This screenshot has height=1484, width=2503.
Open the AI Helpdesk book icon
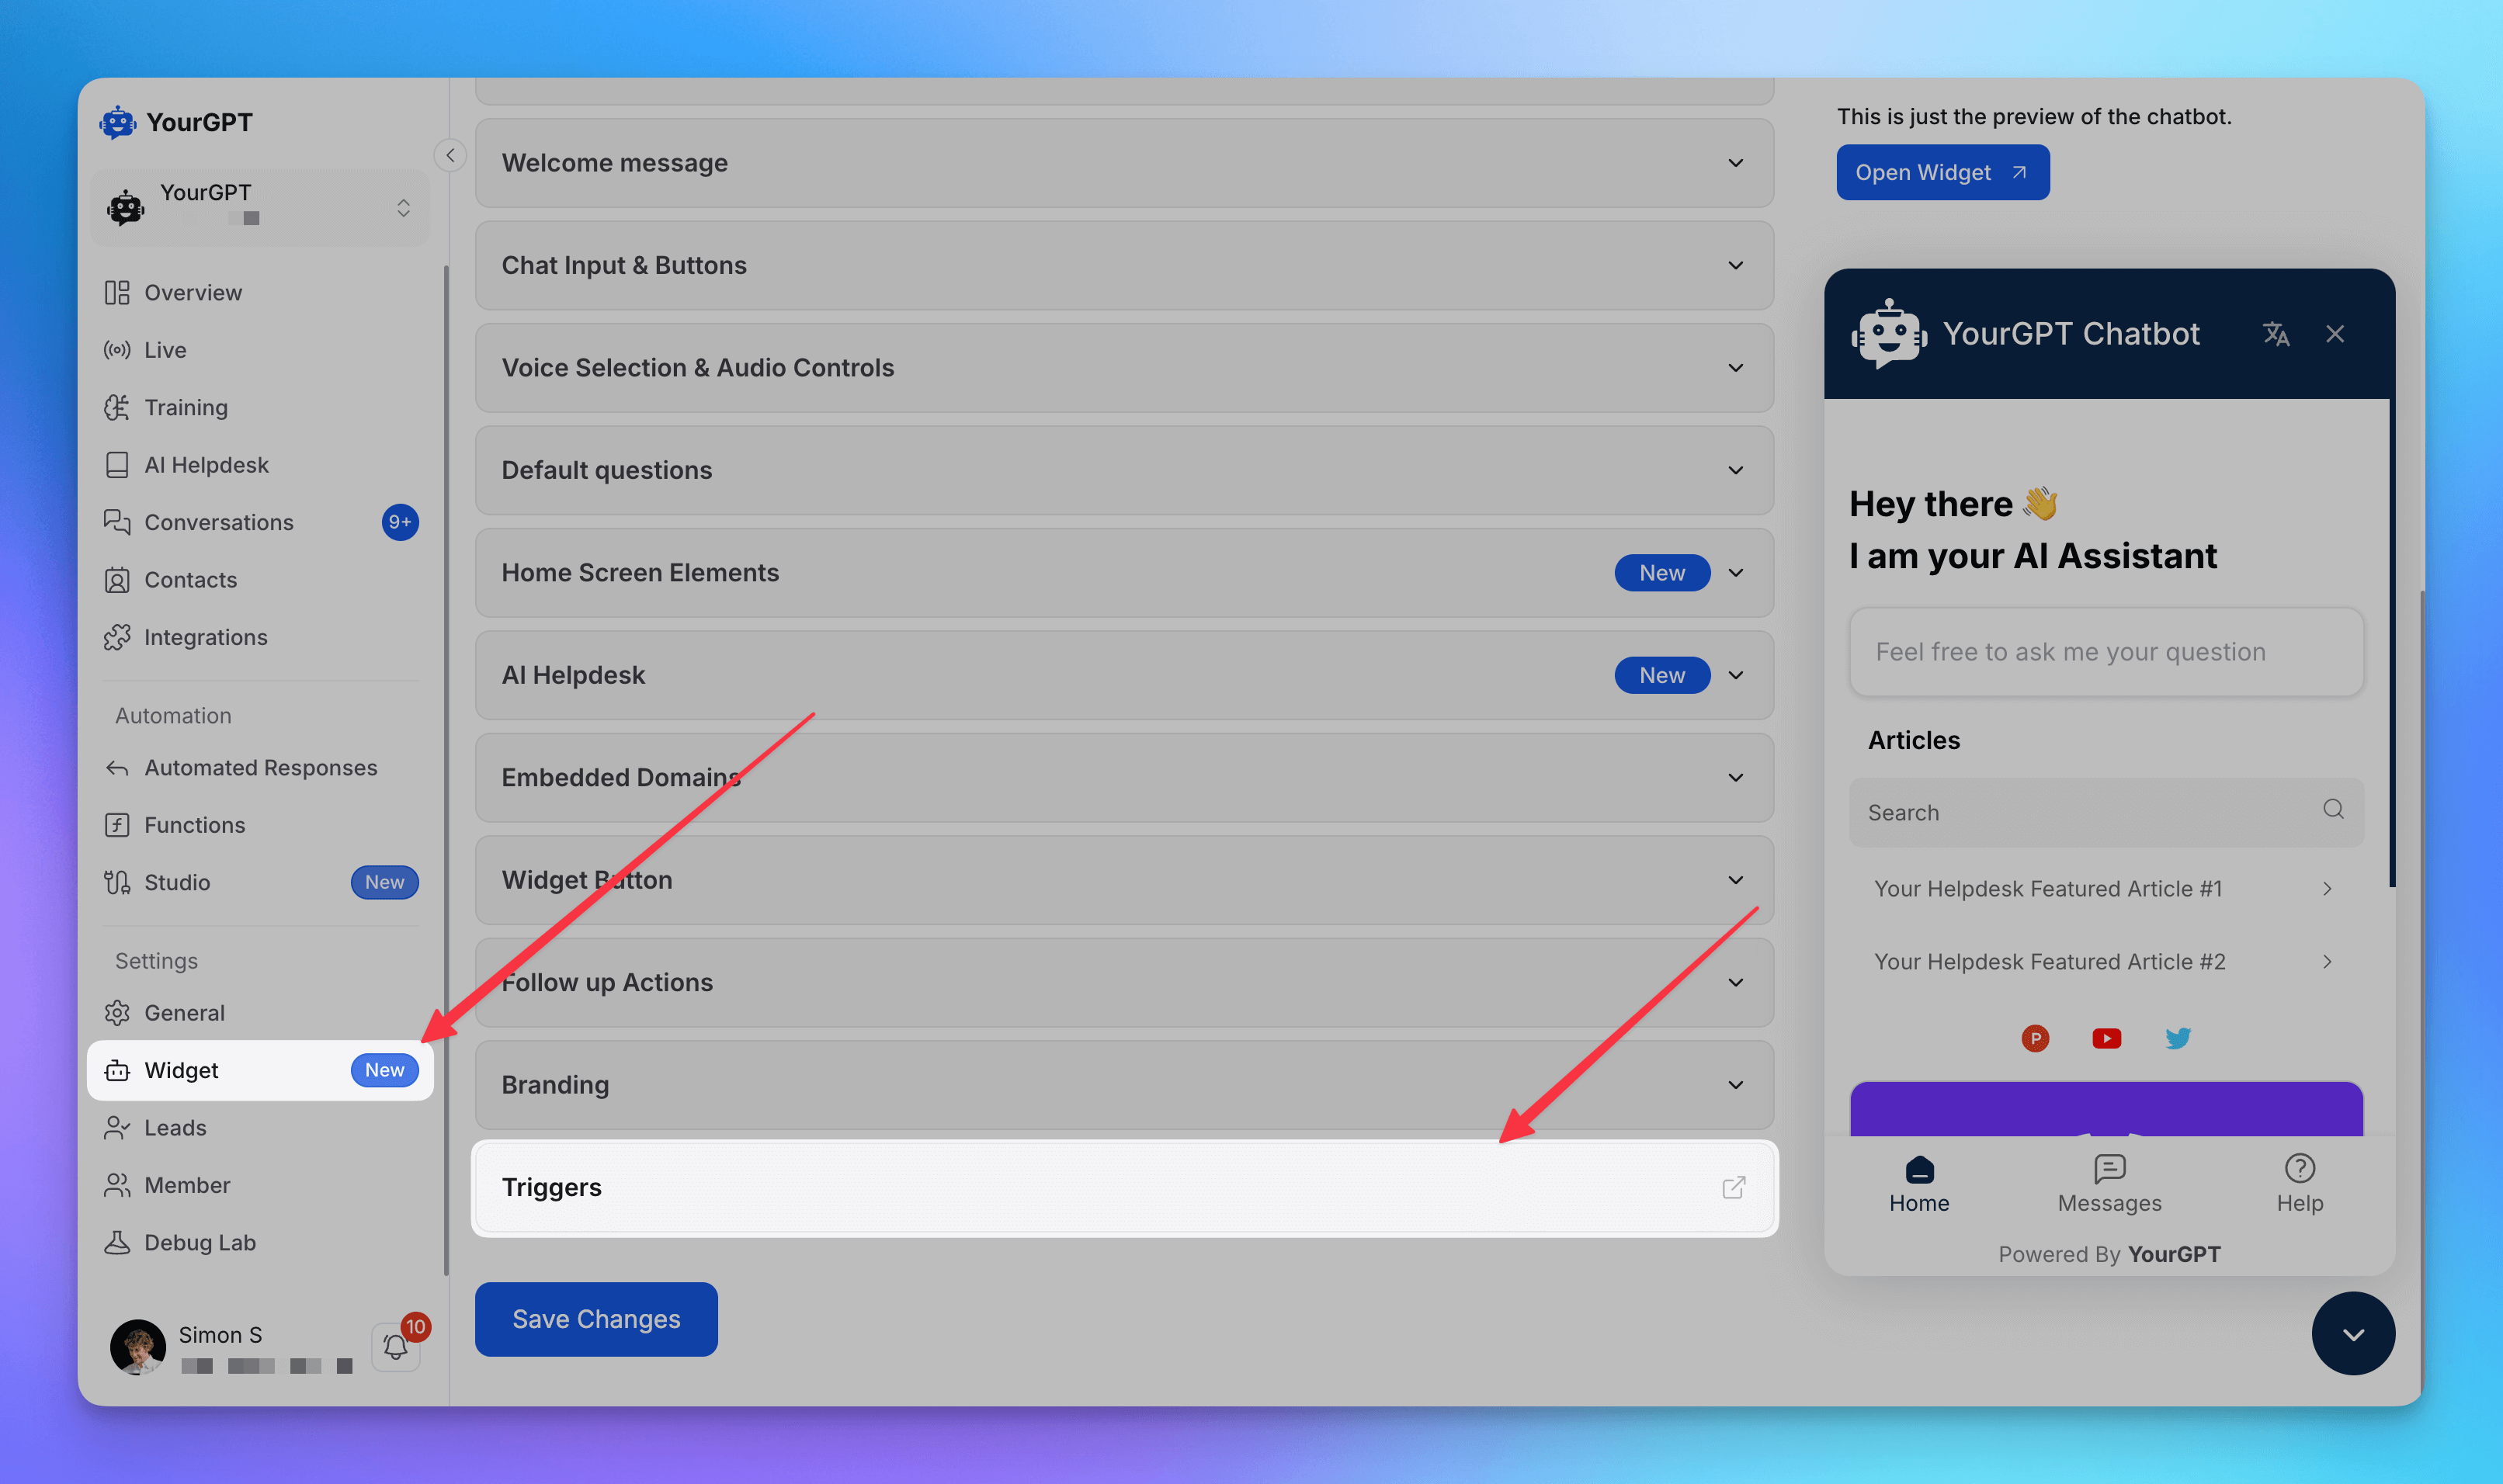pos(117,465)
